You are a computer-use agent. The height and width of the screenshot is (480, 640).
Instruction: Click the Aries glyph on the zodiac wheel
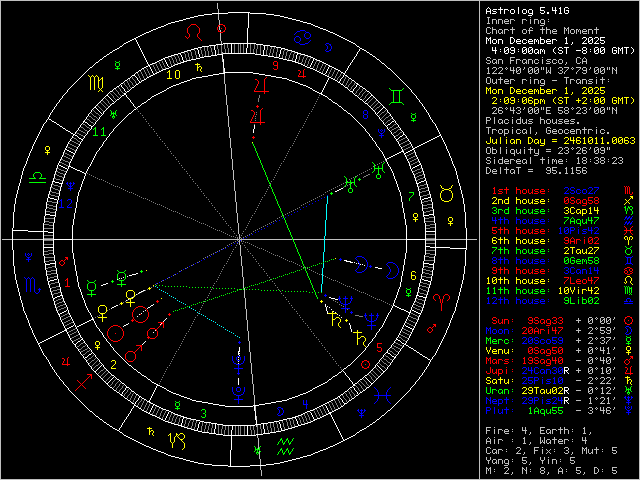(x=441, y=303)
